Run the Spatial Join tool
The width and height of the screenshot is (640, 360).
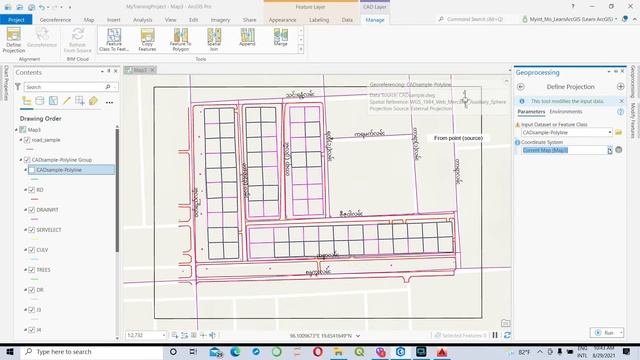(x=214, y=40)
